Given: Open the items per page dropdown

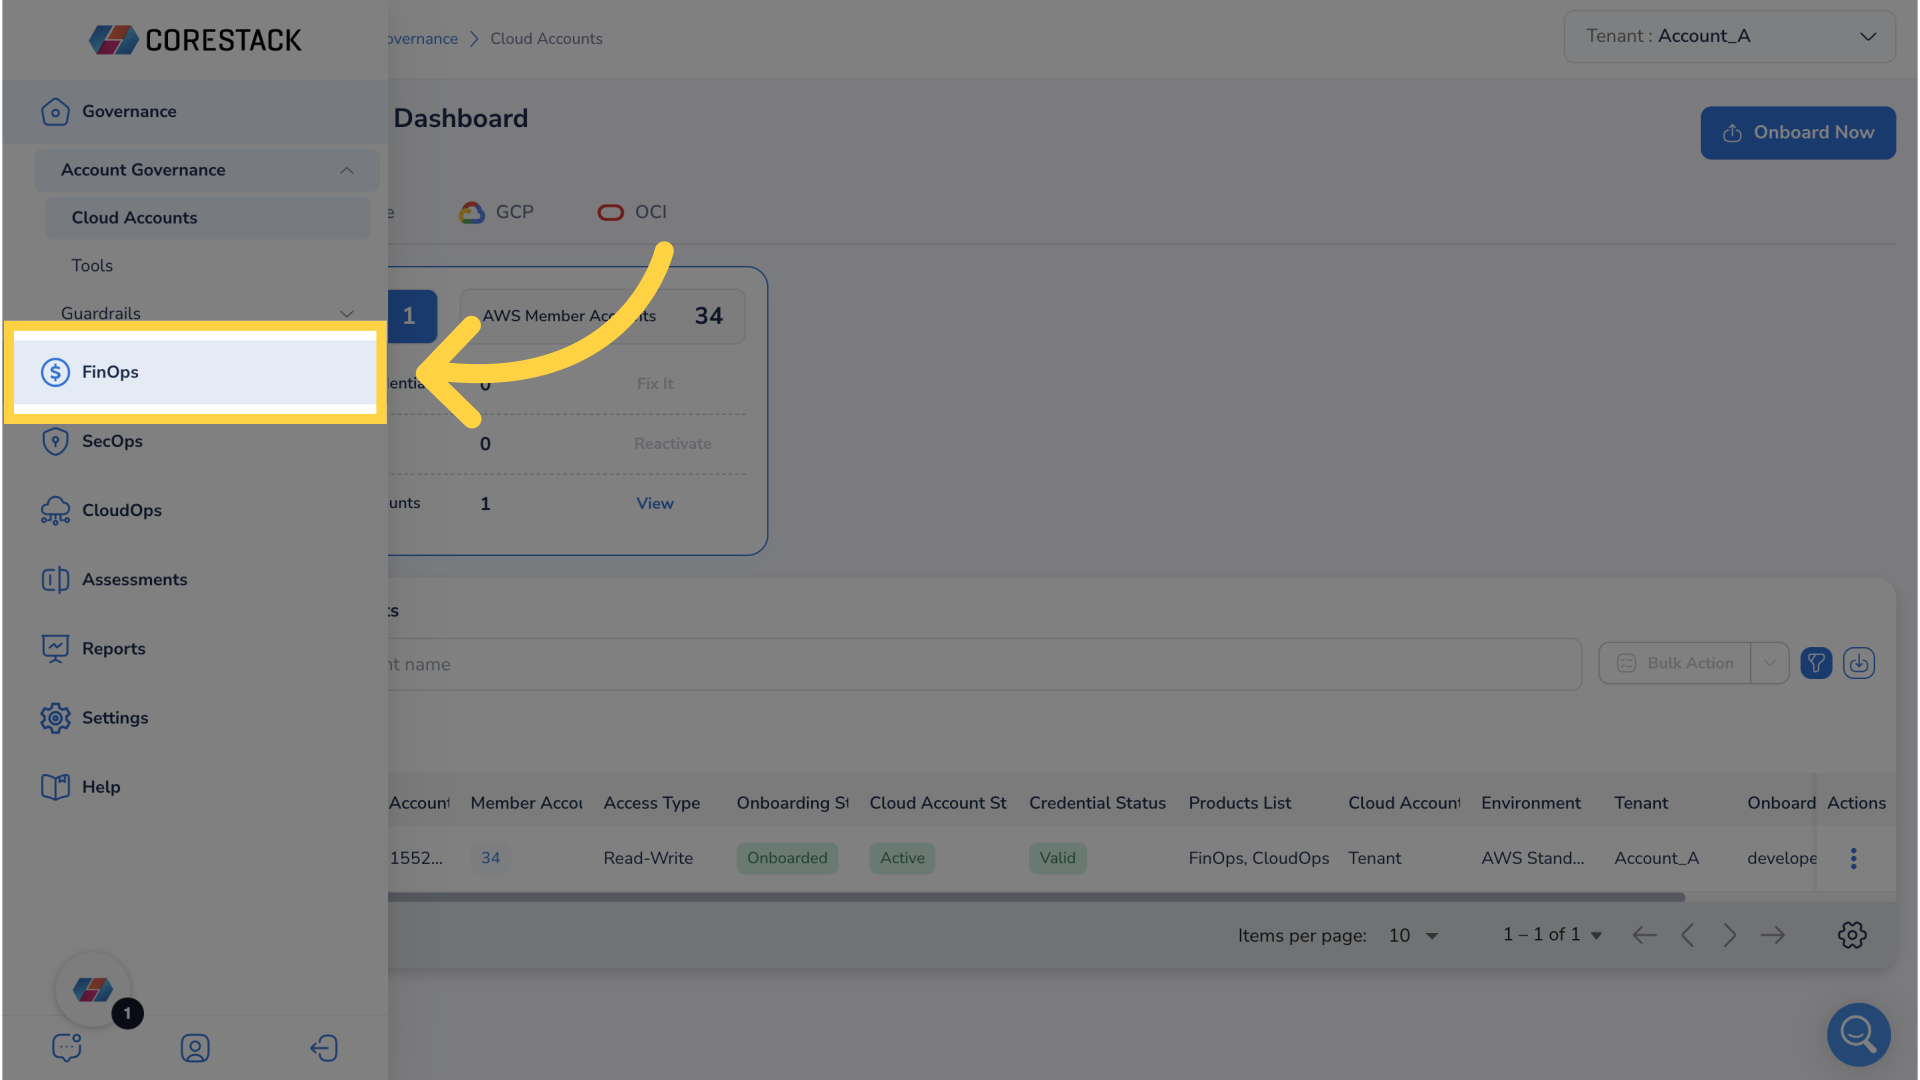Looking at the screenshot, I should tap(1413, 935).
